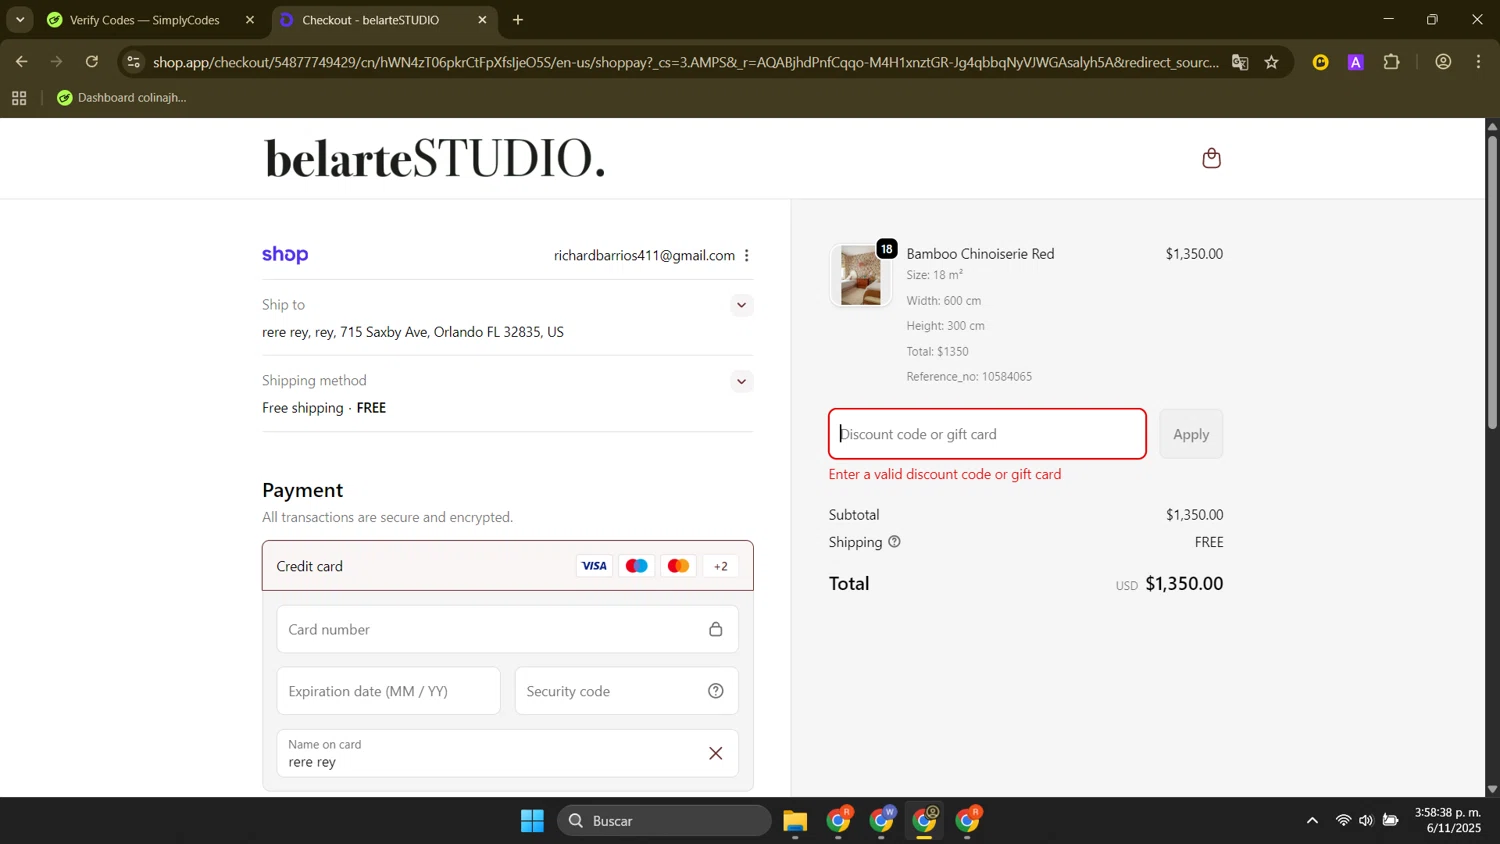Focus the Card number field
Viewport: 1500px width, 844px height.
click(x=508, y=629)
